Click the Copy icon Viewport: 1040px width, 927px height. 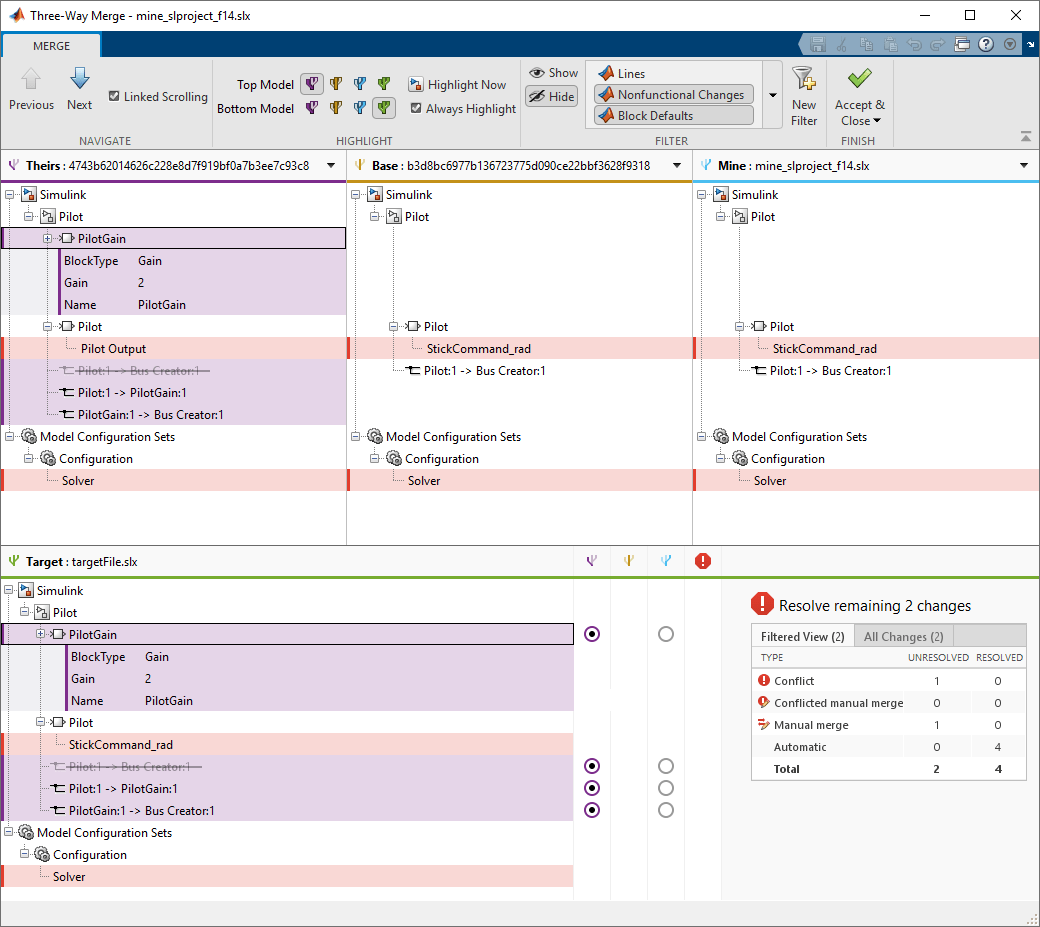point(866,44)
